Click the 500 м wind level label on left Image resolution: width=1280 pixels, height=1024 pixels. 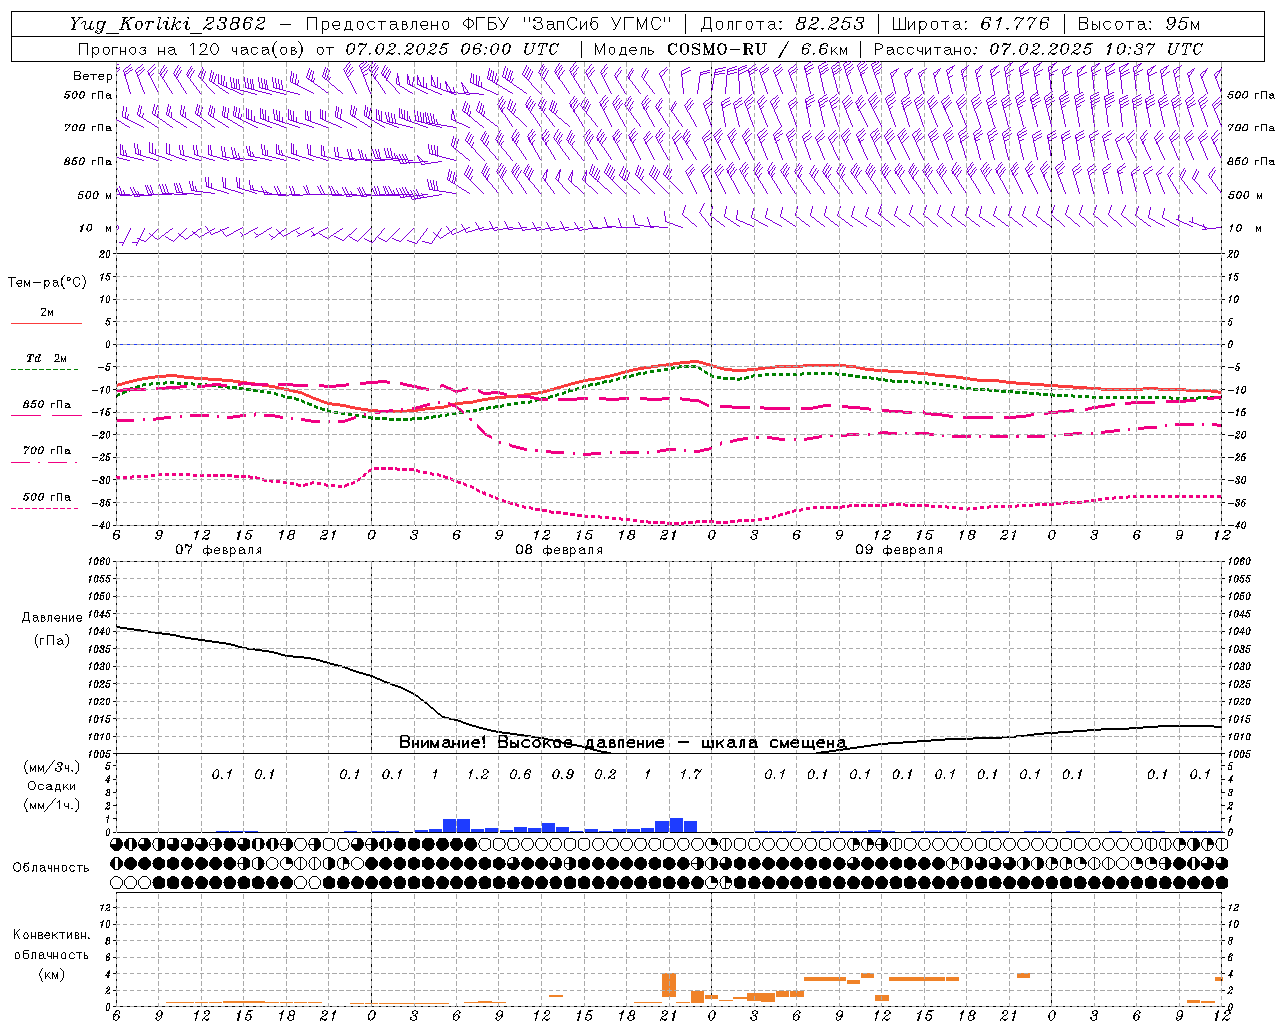coord(95,195)
